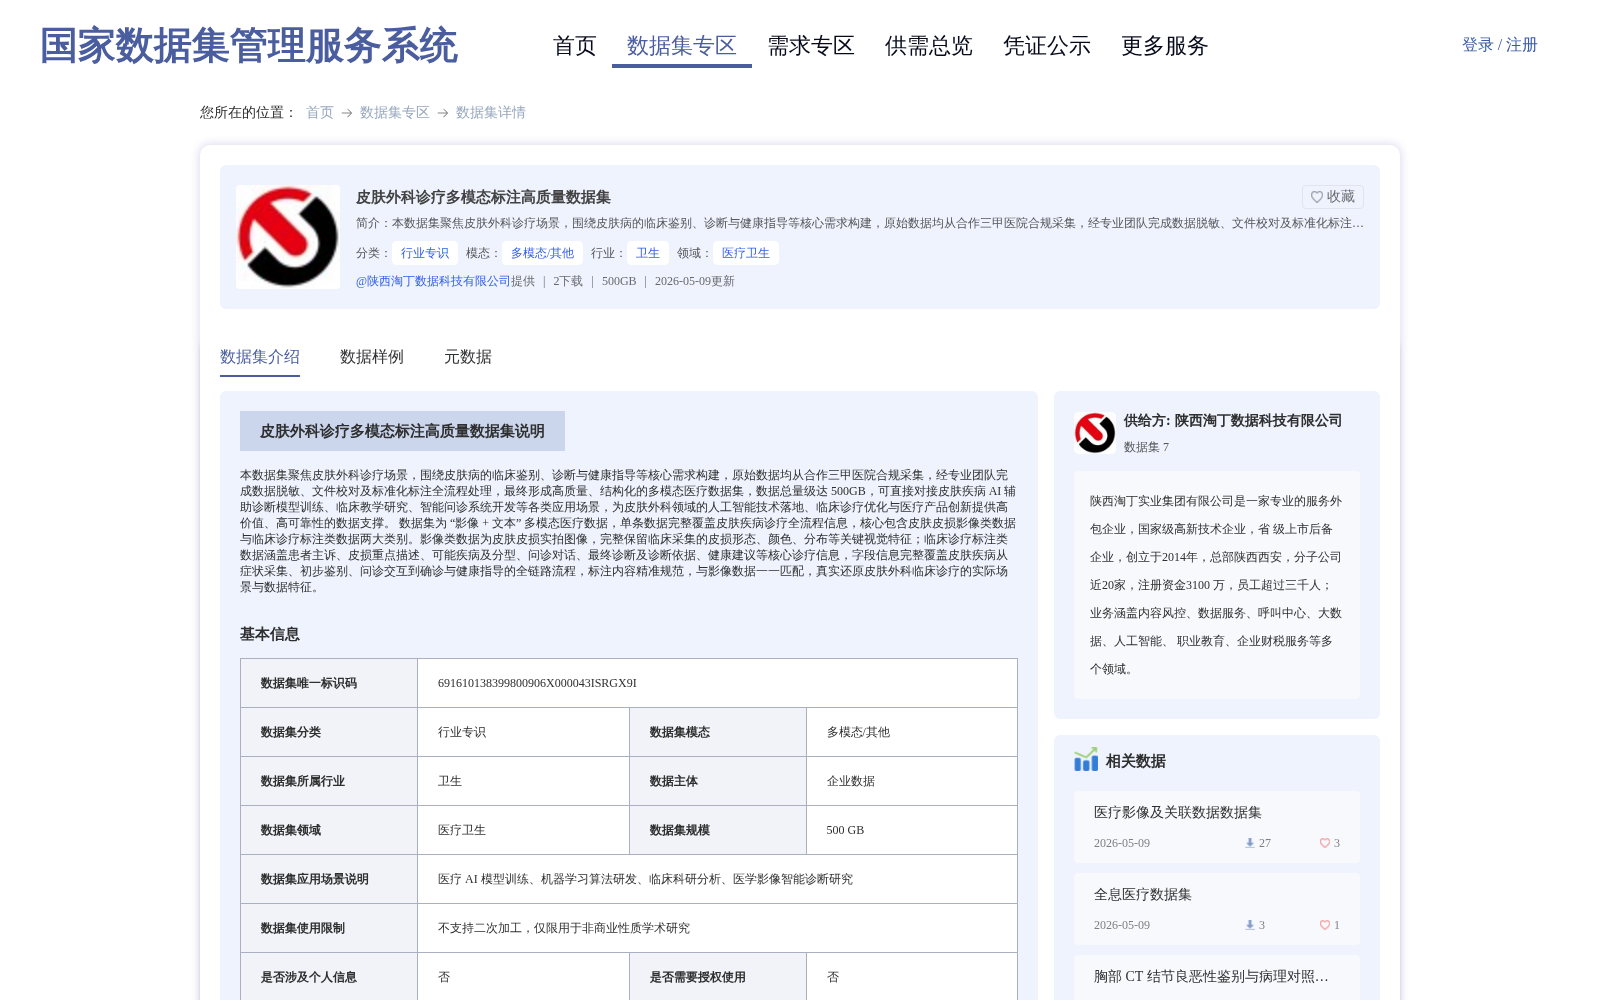
Task: Click download icon on 医疗影像及关联数据数据集 card
Action: 1249,843
